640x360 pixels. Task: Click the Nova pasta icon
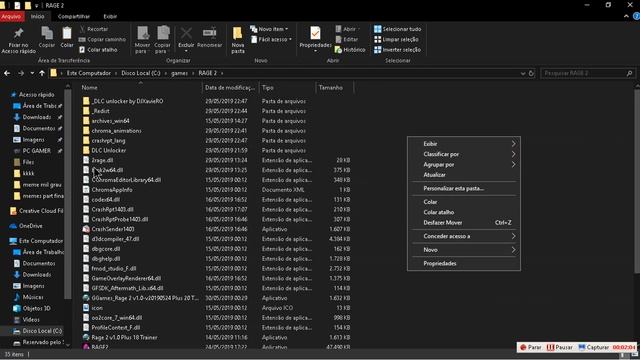click(237, 34)
